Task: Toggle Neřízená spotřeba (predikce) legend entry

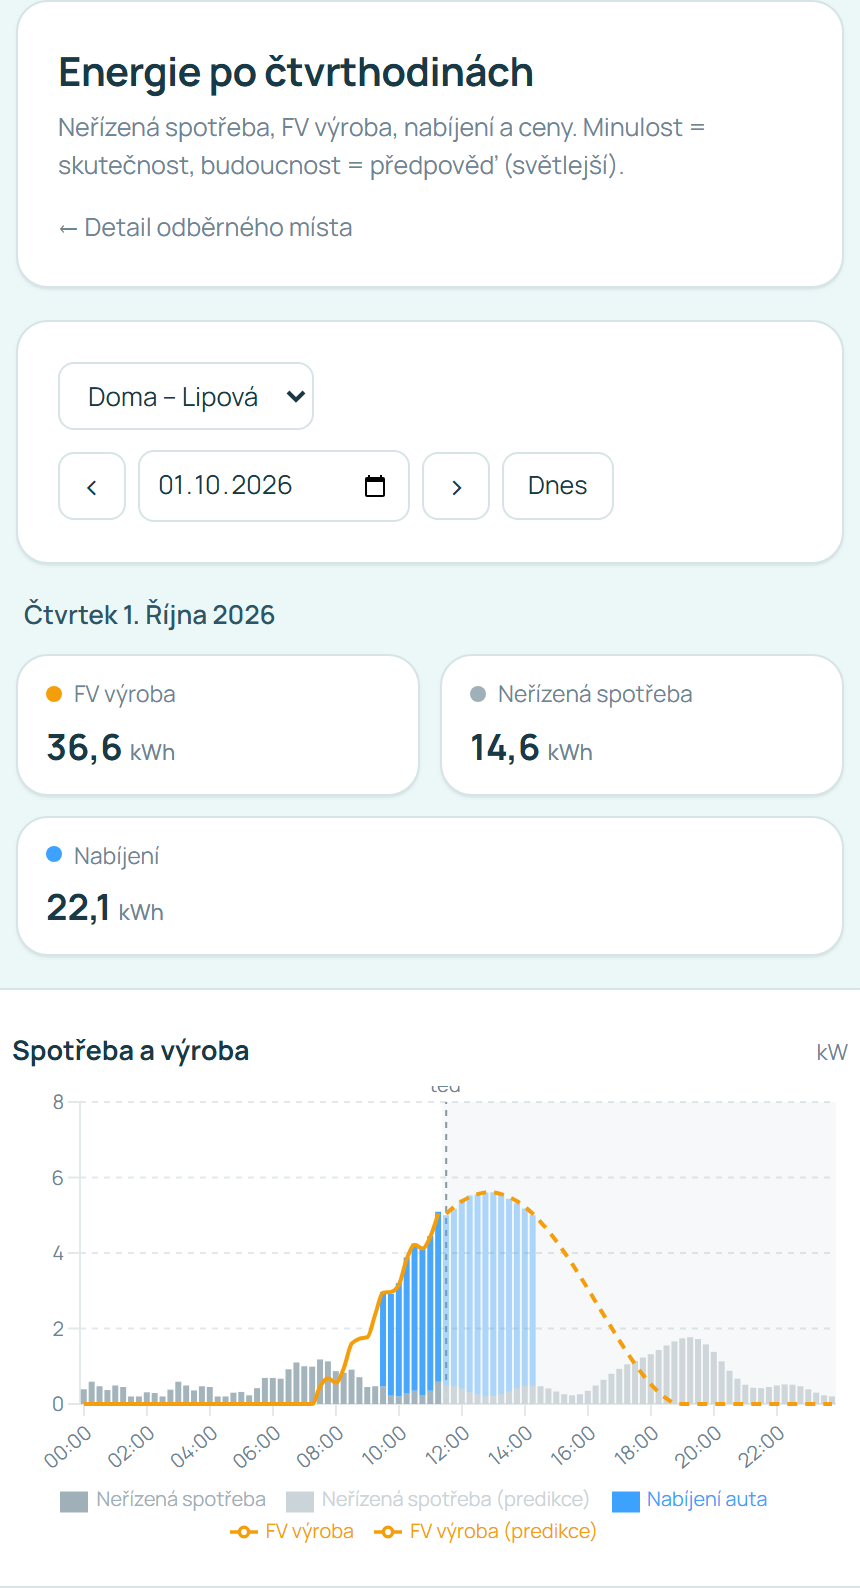Action: (438, 1500)
